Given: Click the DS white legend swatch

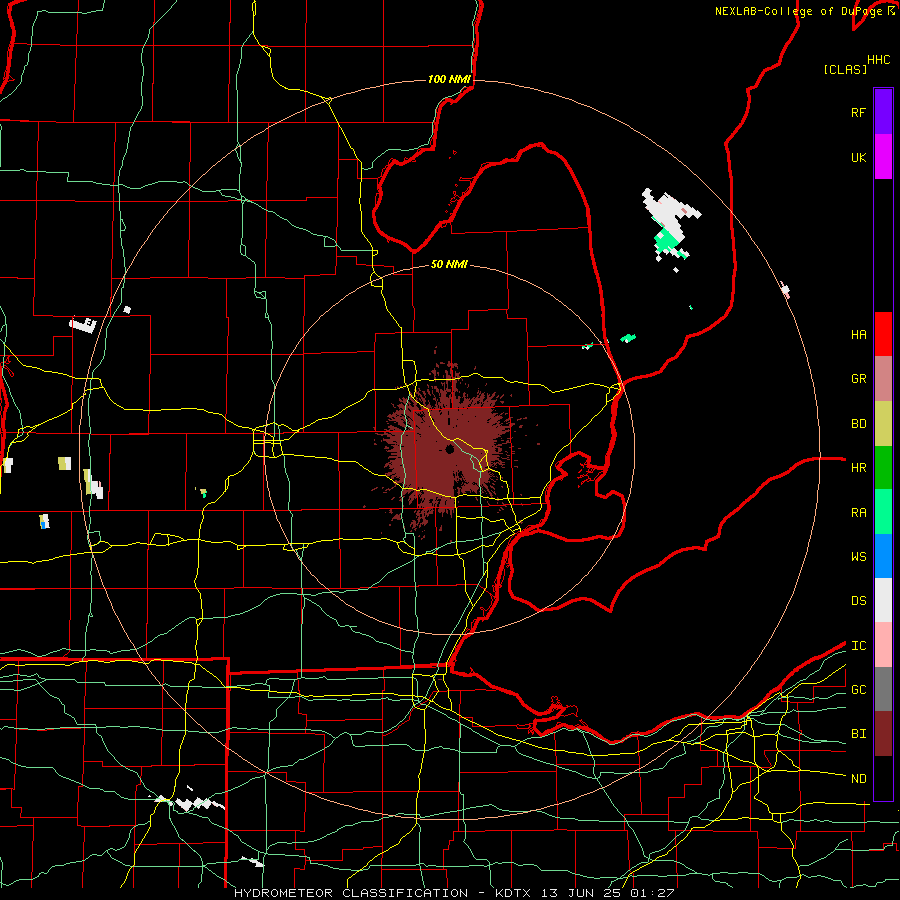Looking at the screenshot, I should pyautogui.click(x=883, y=600).
